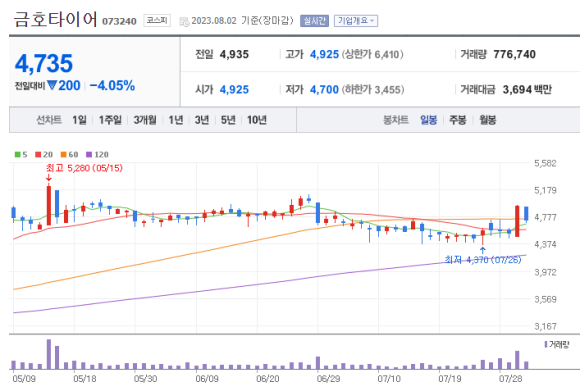Select the 5년 line chart tab
The image size is (580, 391).
pos(228,120)
